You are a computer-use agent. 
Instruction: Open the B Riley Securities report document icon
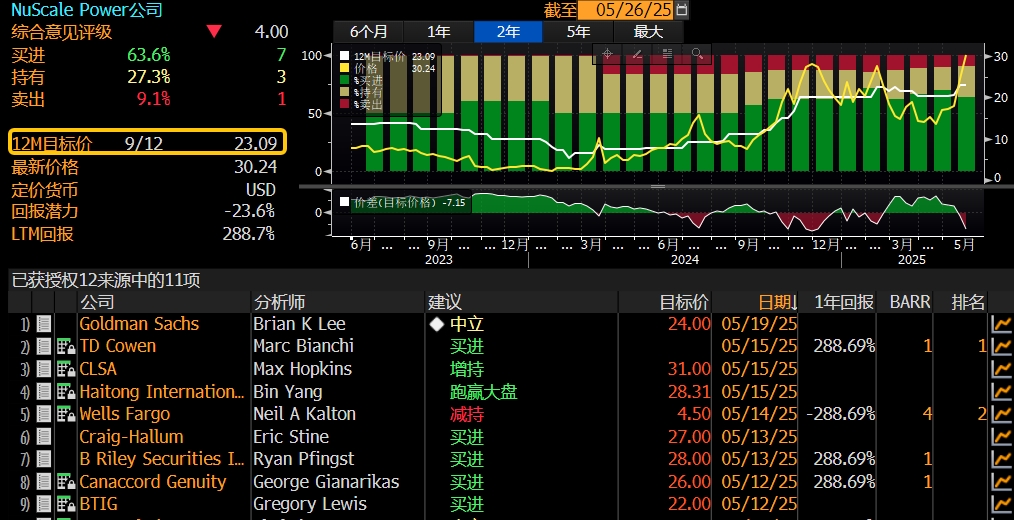coord(43,459)
